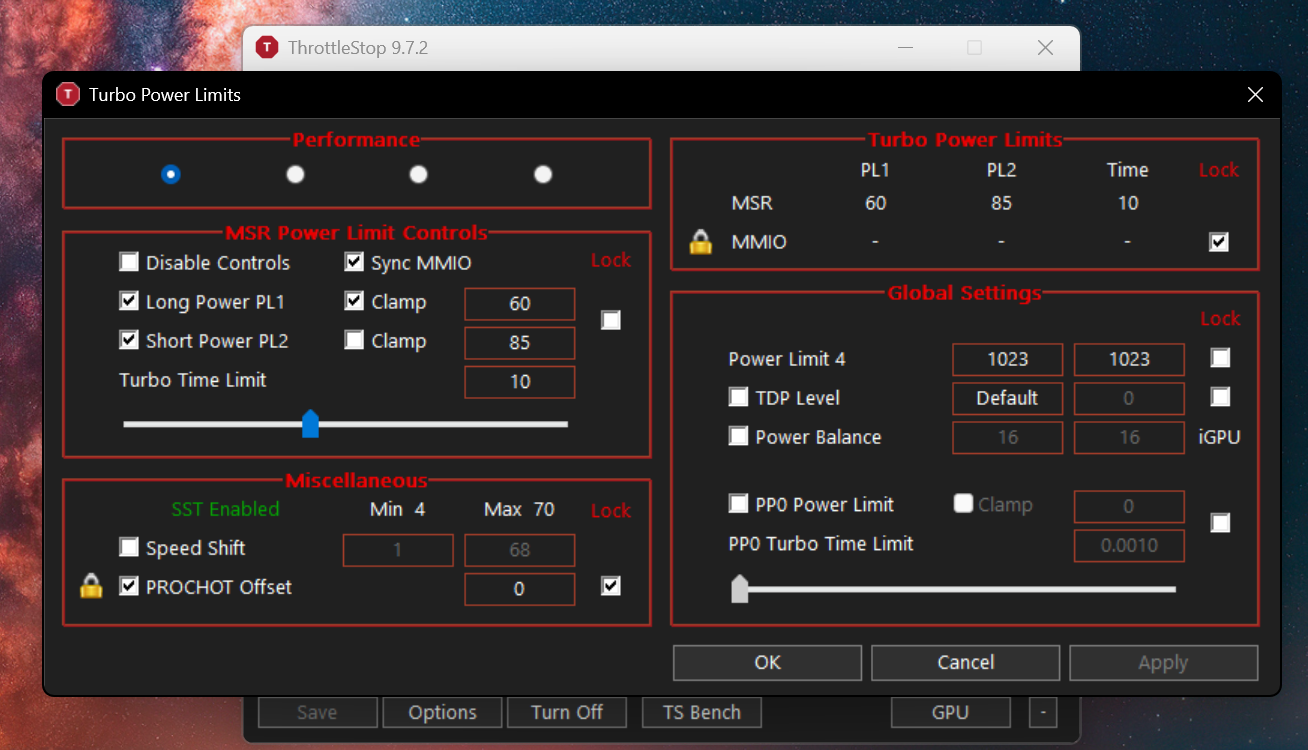Image resolution: width=1308 pixels, height=750 pixels.
Task: Click the first Power Balance field
Action: (x=1007, y=437)
